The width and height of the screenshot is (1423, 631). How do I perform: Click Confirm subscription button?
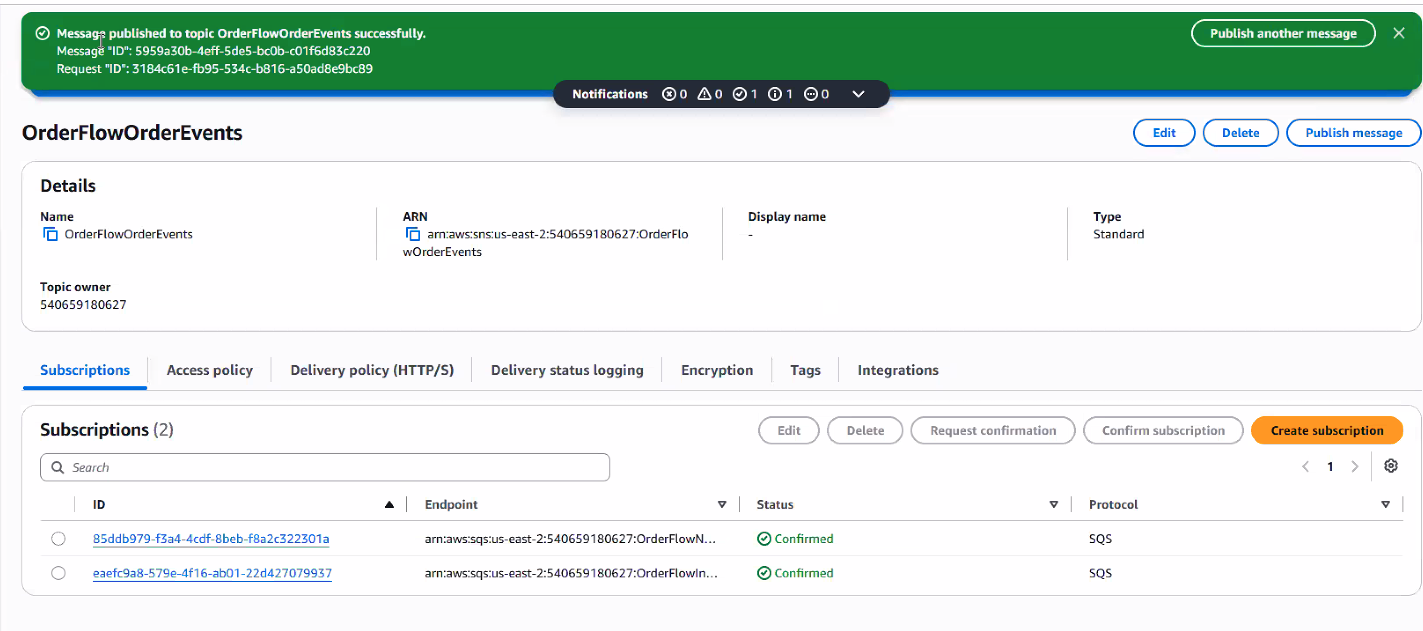click(1163, 431)
